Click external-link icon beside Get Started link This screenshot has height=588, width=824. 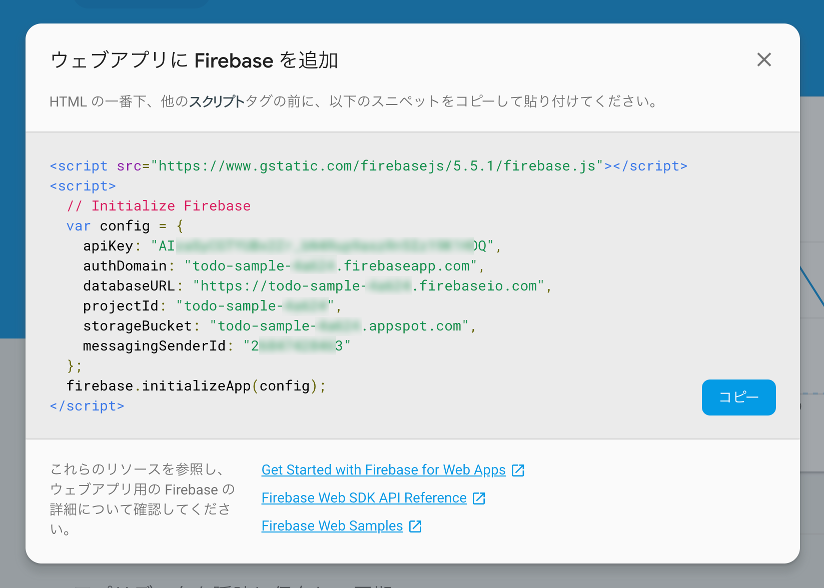pos(518,470)
